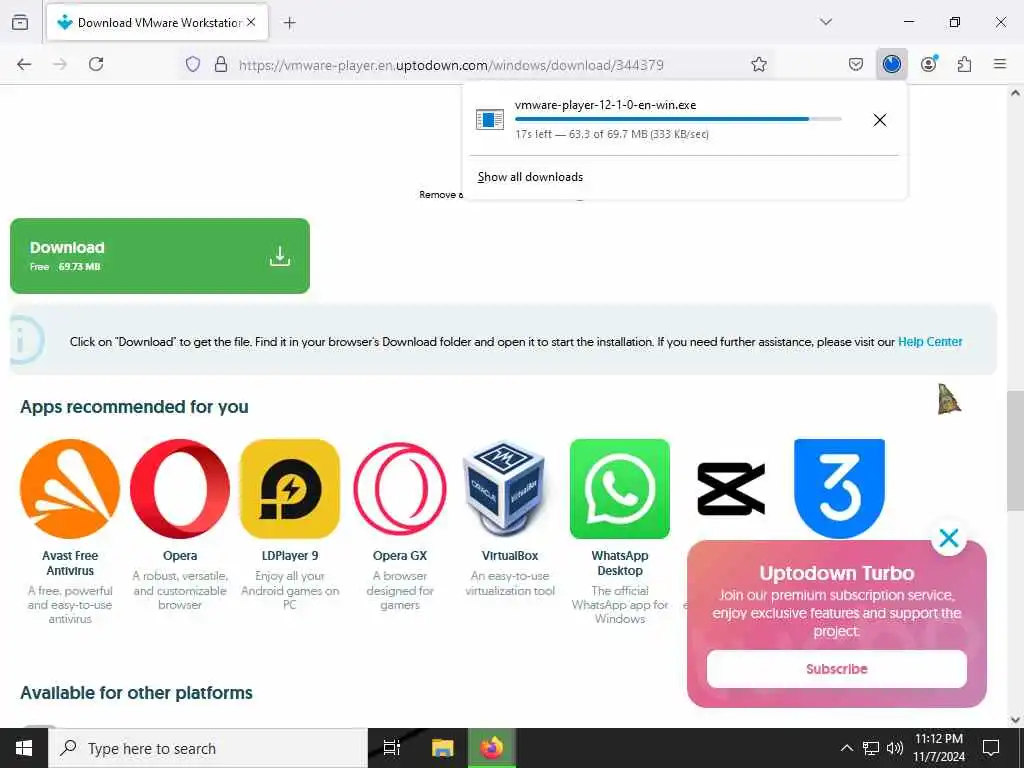The image size is (1024, 768).
Task: Open the Firefox hamburger menu
Action: (x=1000, y=64)
